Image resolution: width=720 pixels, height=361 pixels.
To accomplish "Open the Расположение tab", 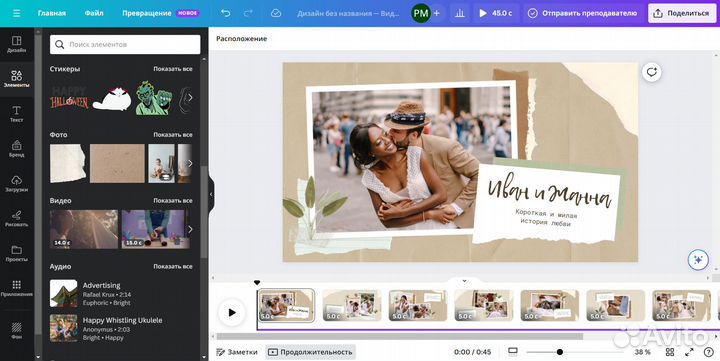I will [x=242, y=39].
